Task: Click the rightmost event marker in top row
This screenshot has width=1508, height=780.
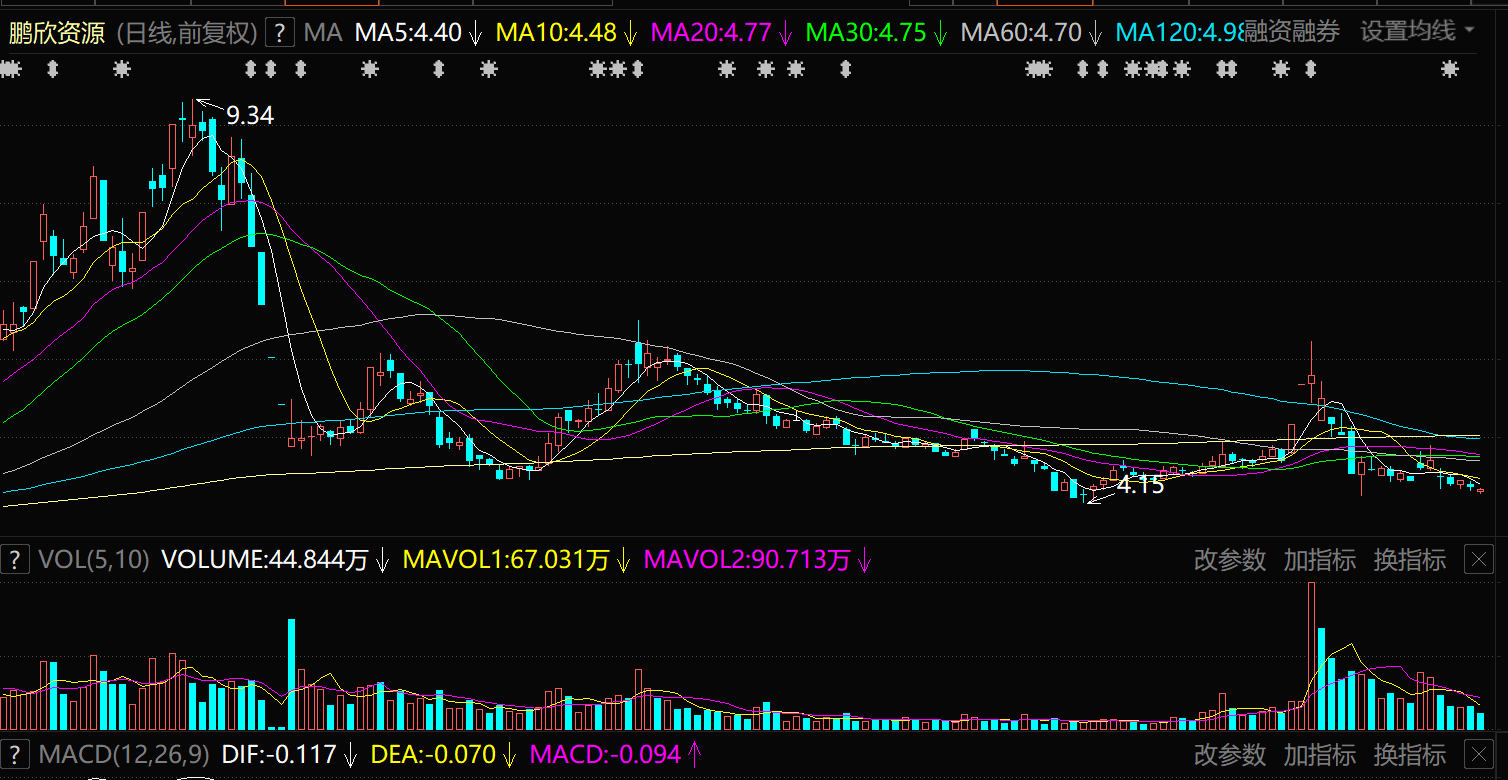Action: tap(1449, 69)
